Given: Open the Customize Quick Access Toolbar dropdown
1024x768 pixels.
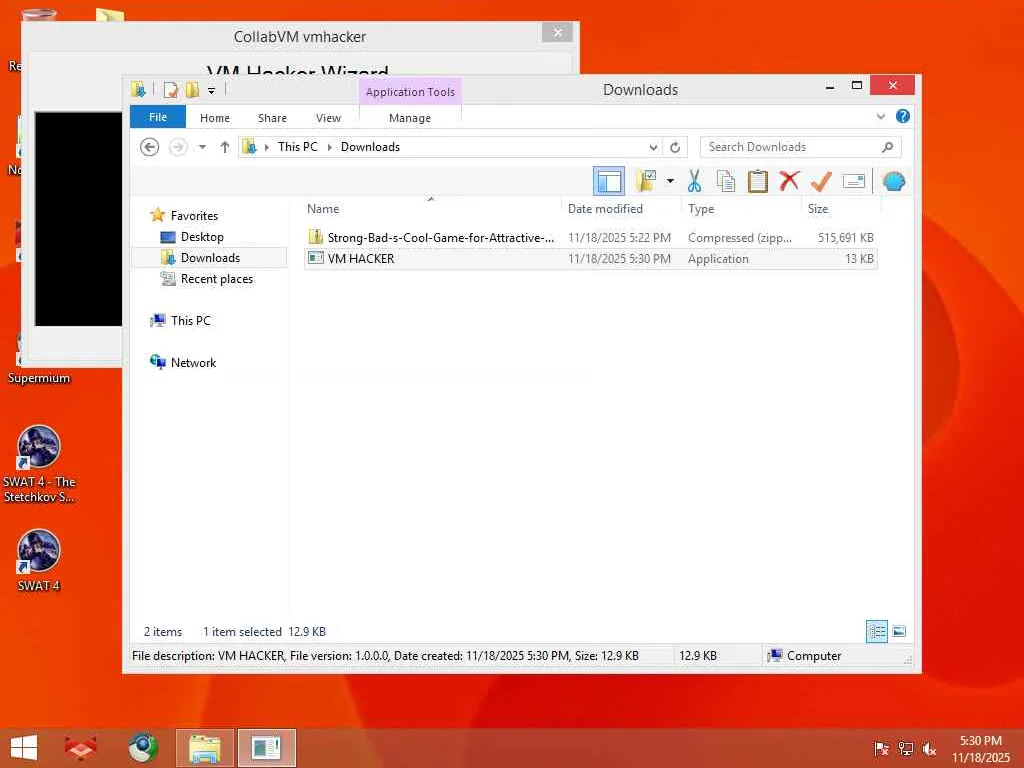Looking at the screenshot, I should pos(212,91).
